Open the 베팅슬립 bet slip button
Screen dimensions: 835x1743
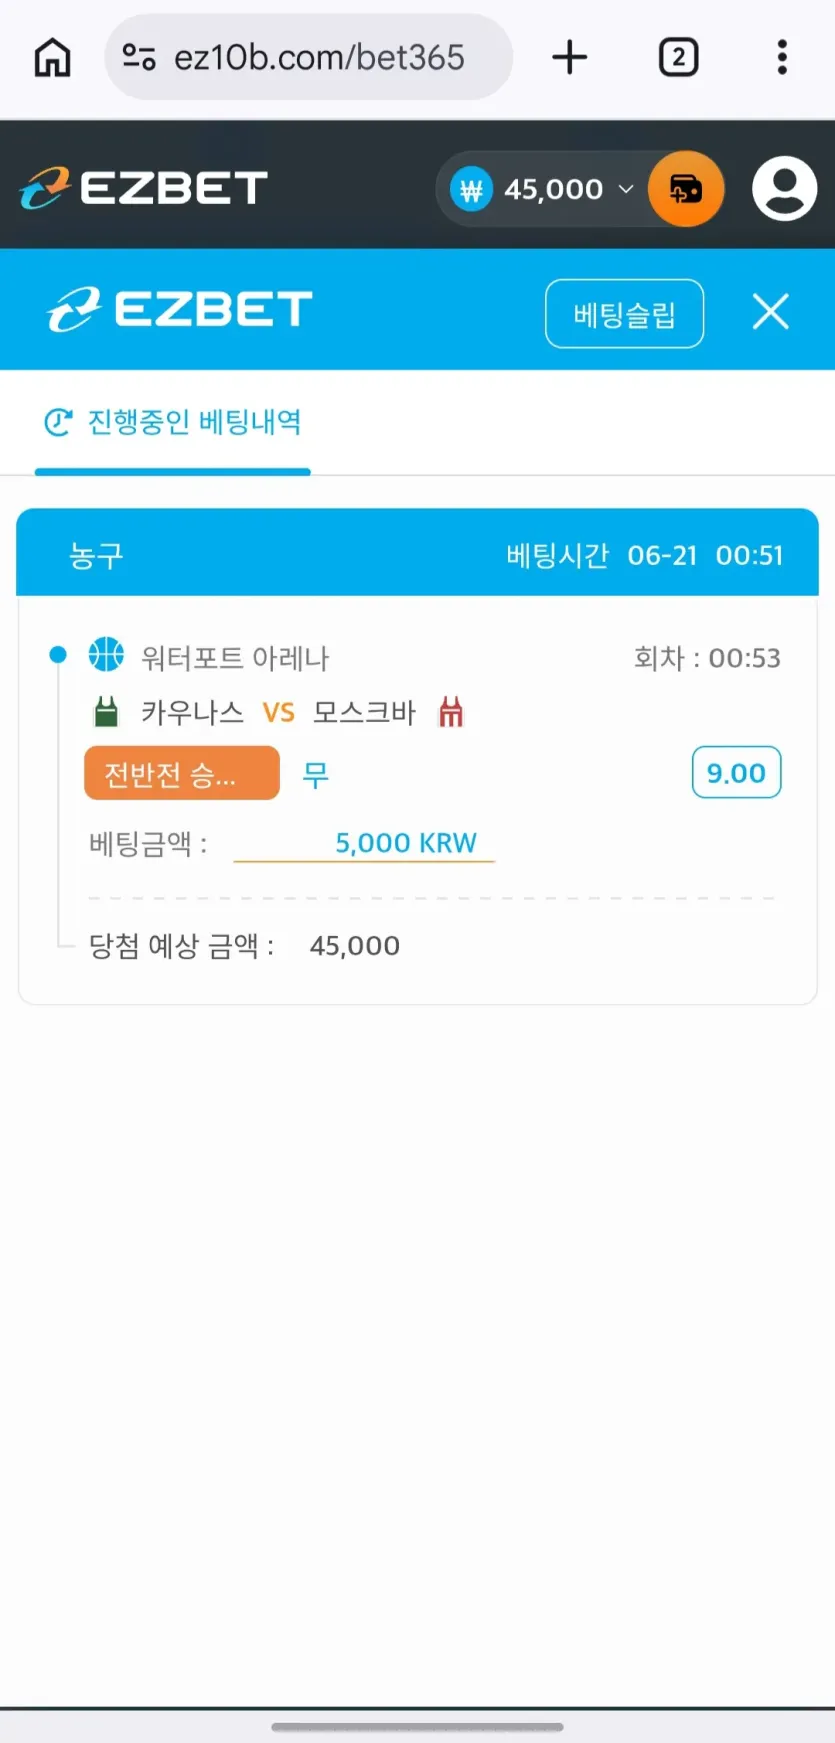pos(624,314)
